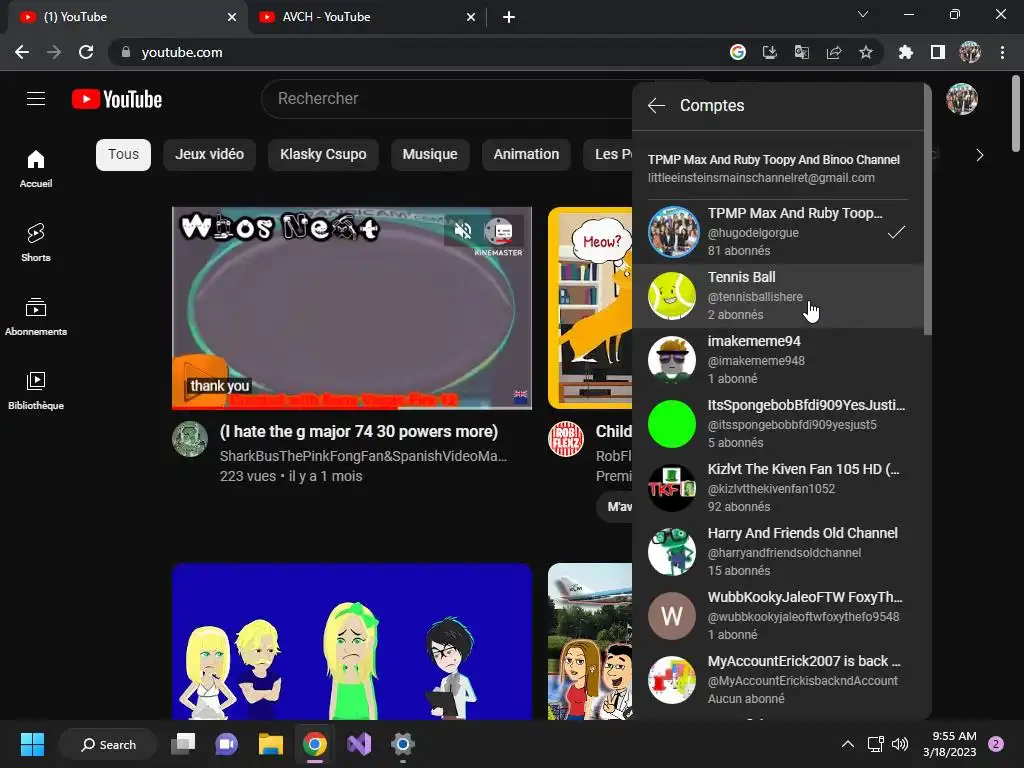Viewport: 1024px width, 768px height.
Task: Click browser back arrow
Action: pos(22,52)
